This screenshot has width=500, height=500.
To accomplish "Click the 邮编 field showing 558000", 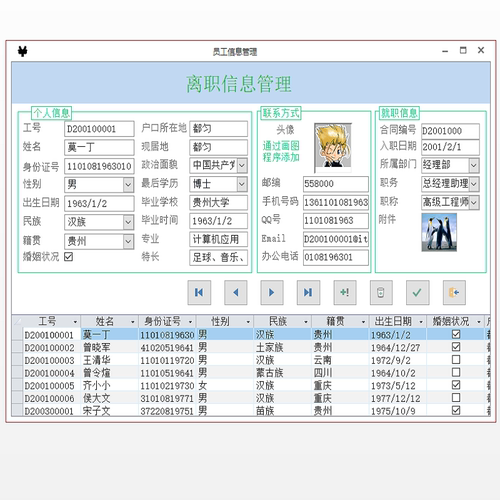I will point(336,184).
